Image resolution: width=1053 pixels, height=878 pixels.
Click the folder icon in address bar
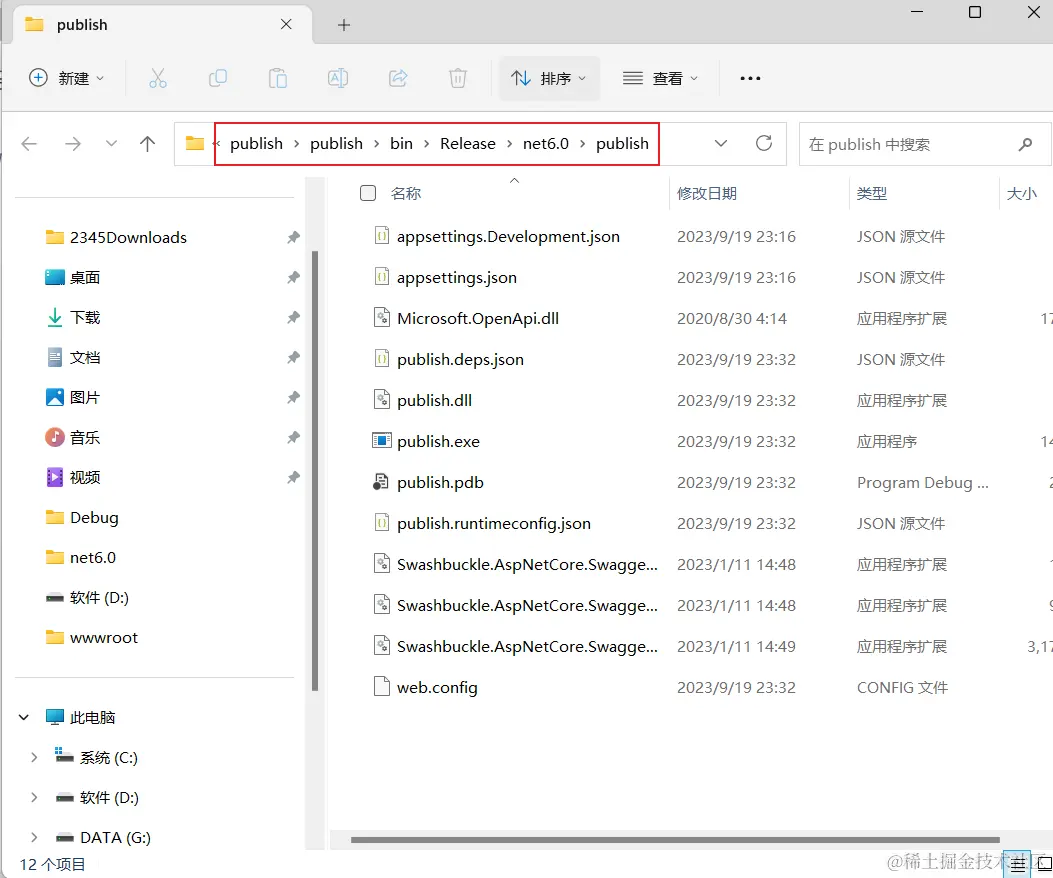[195, 143]
